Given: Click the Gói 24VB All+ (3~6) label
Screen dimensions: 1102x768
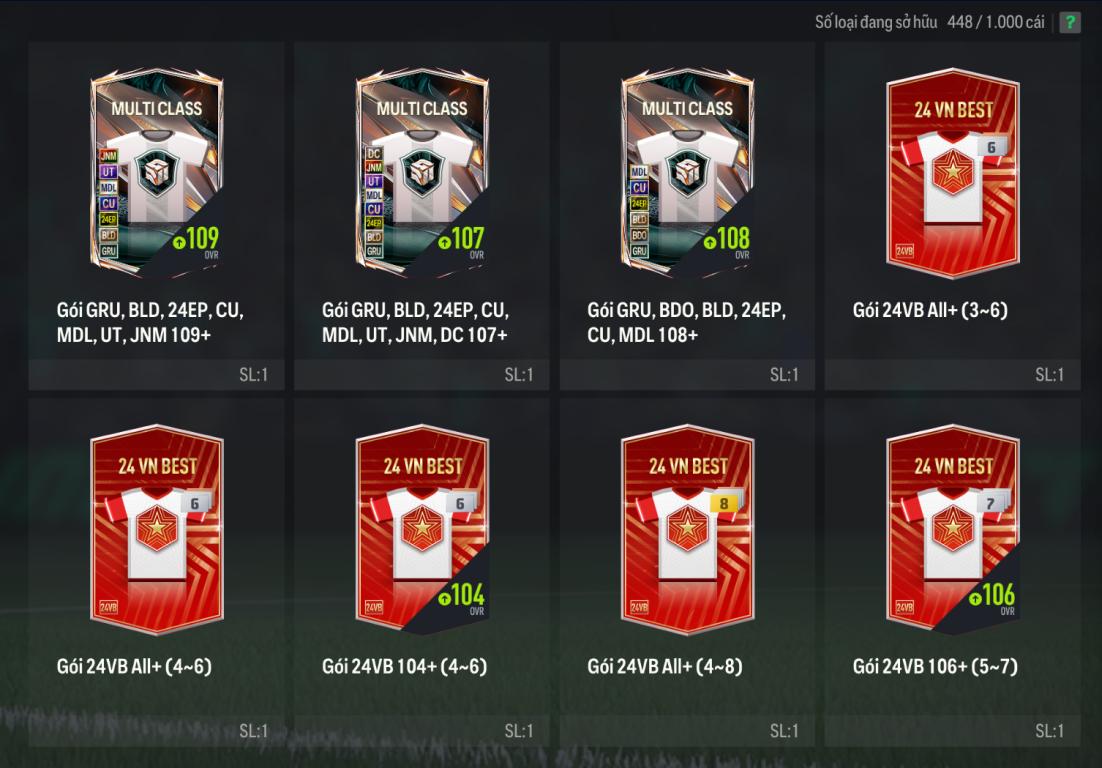Looking at the screenshot, I should [930, 310].
